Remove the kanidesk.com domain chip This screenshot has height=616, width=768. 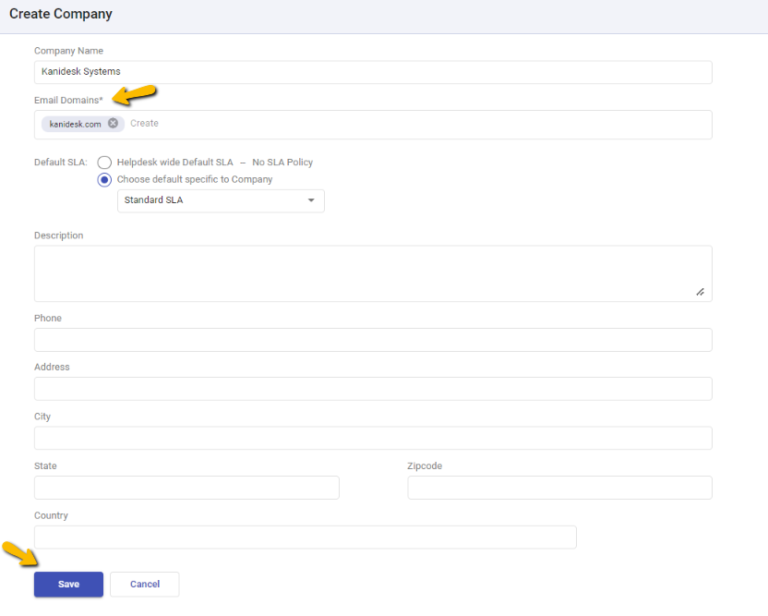pos(113,124)
